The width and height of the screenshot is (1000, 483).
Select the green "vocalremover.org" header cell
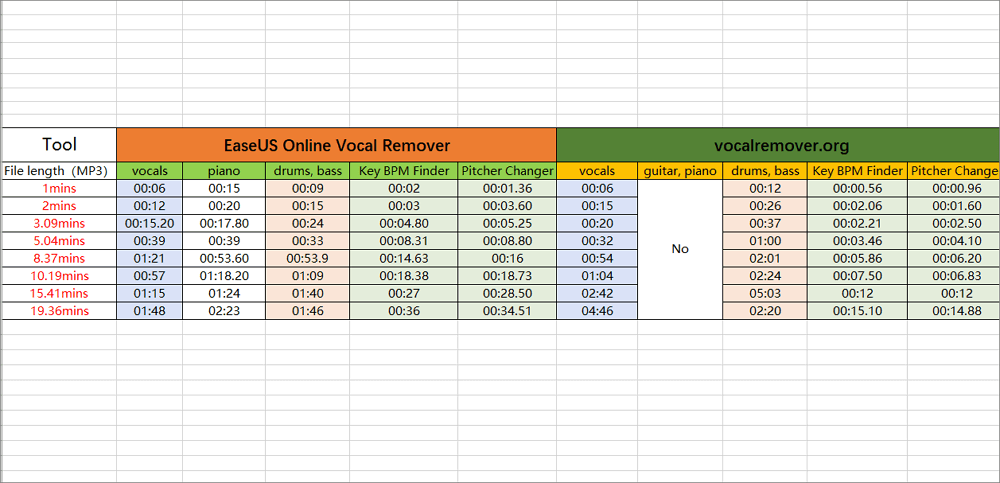777,145
